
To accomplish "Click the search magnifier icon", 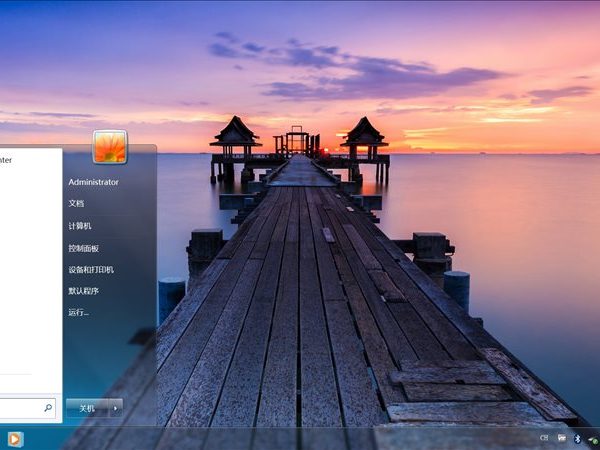I will 48,408.
